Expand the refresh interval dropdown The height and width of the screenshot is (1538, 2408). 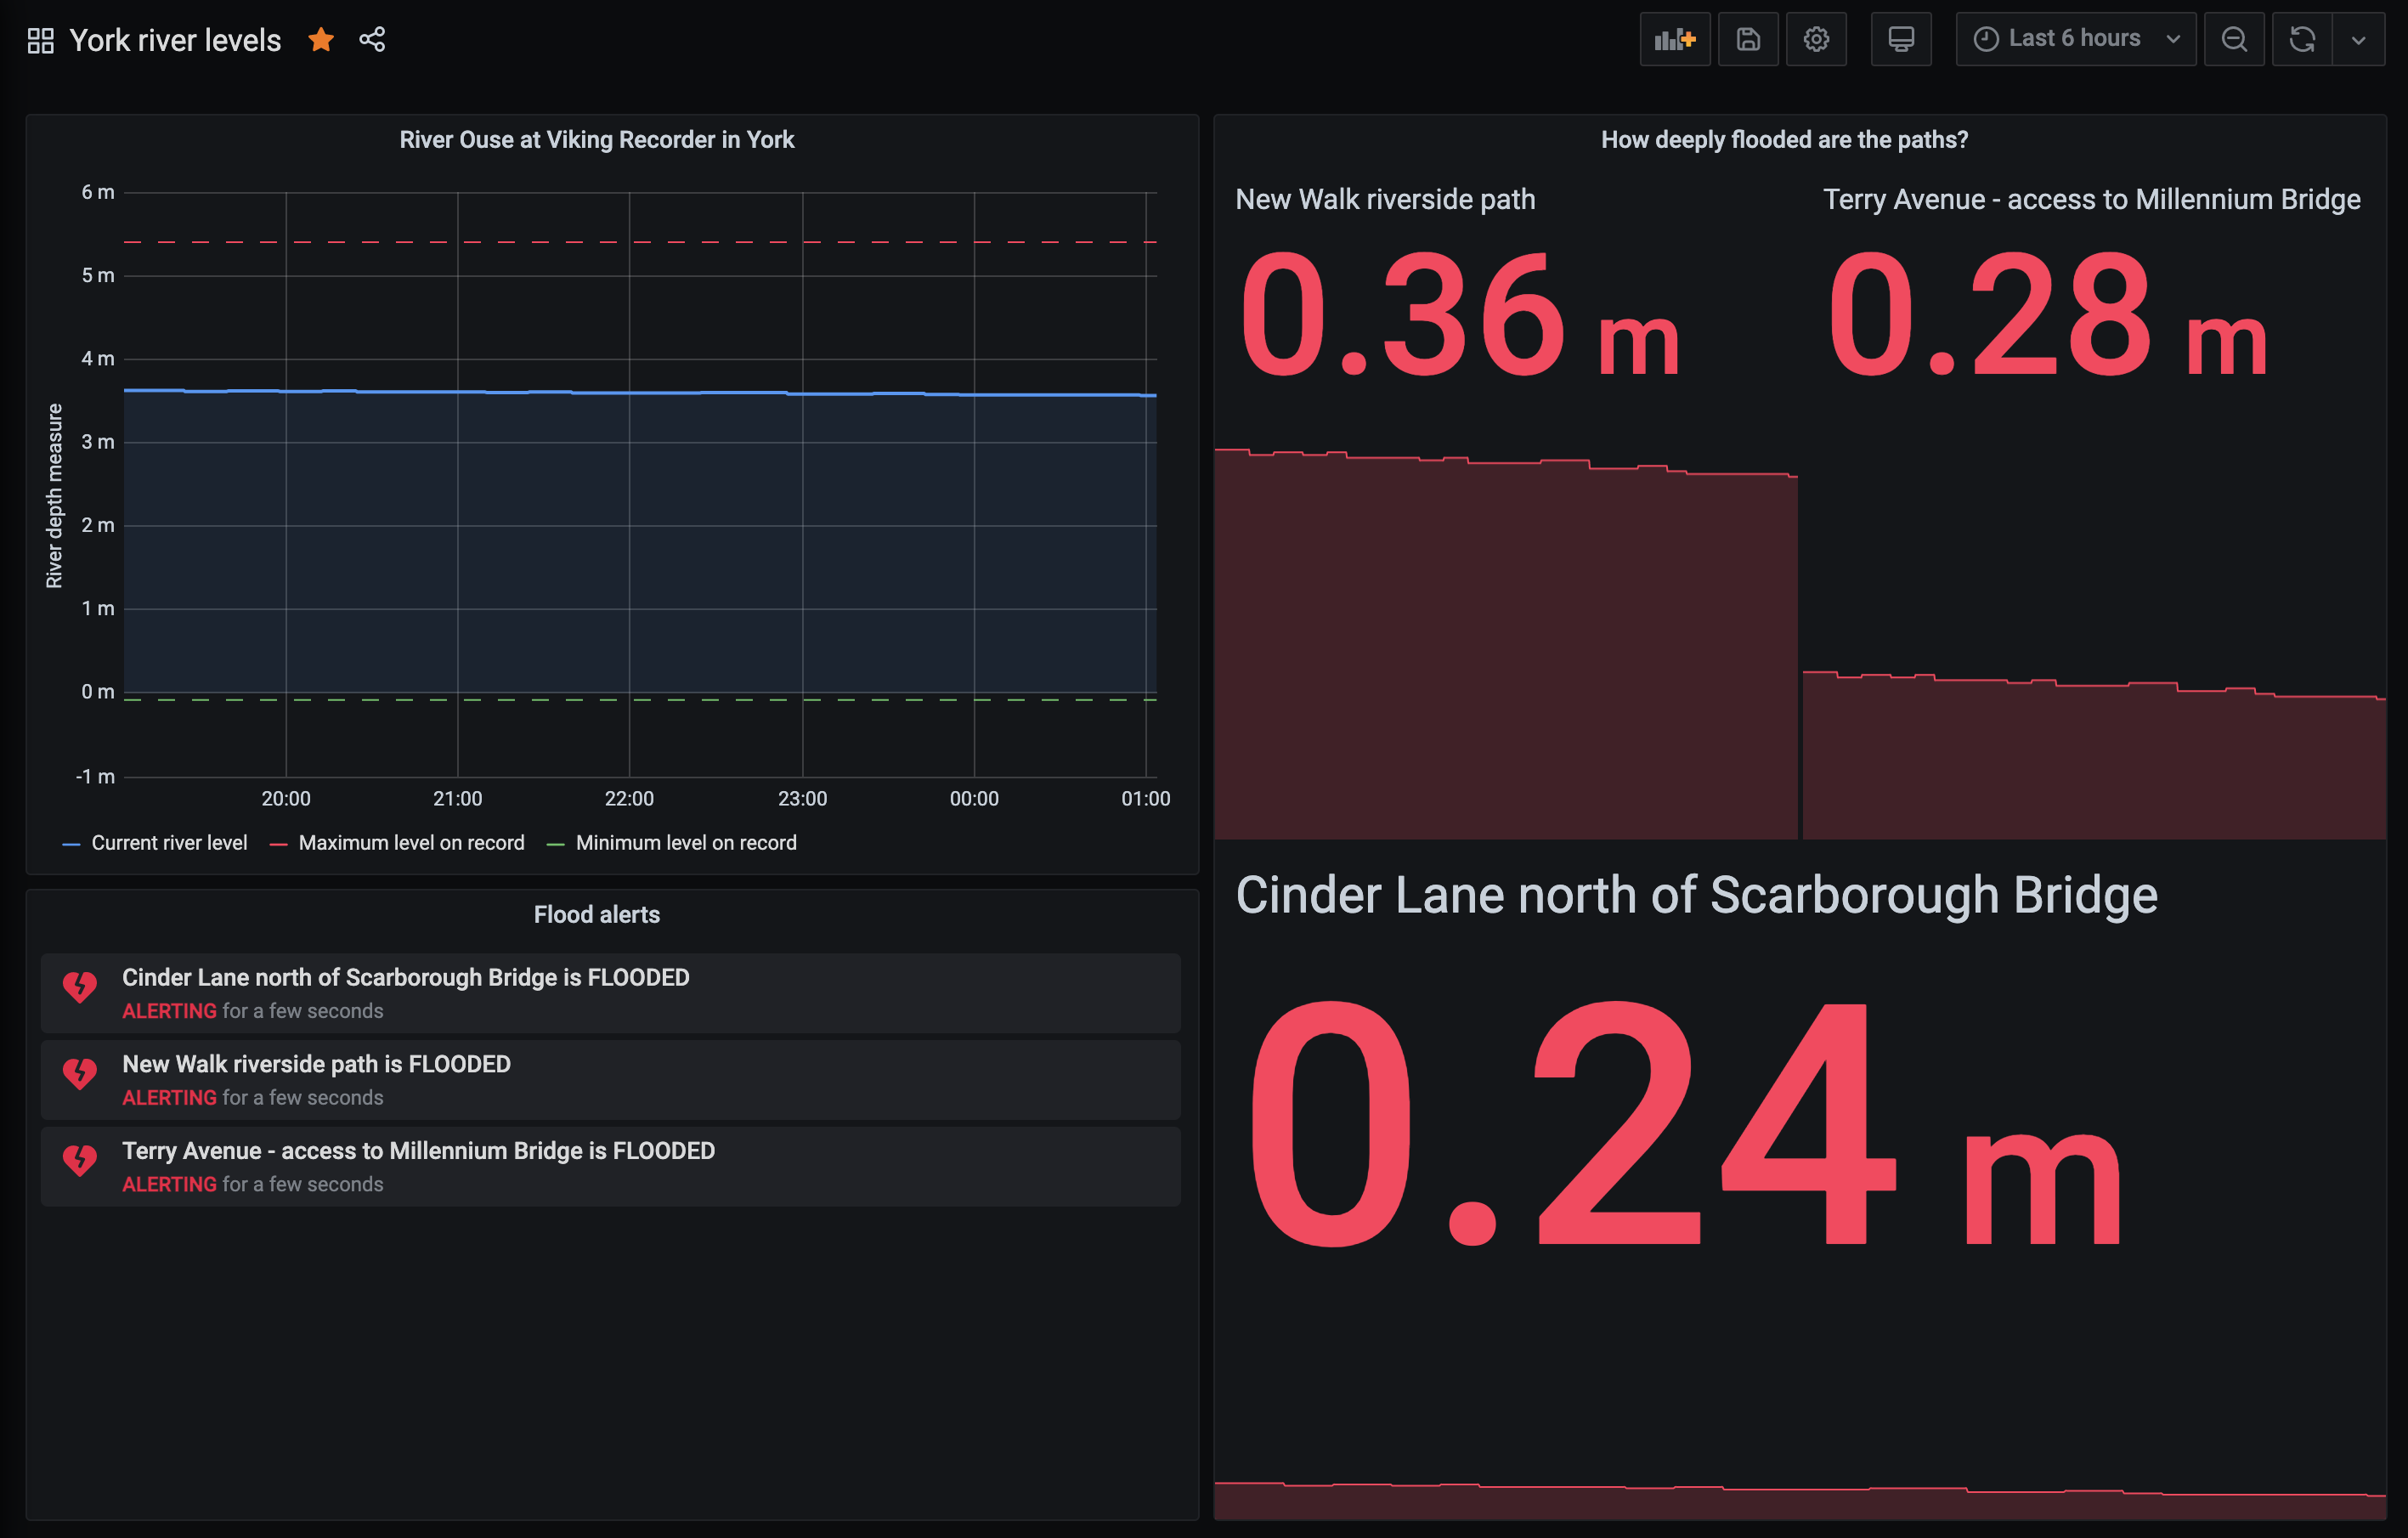2358,39
